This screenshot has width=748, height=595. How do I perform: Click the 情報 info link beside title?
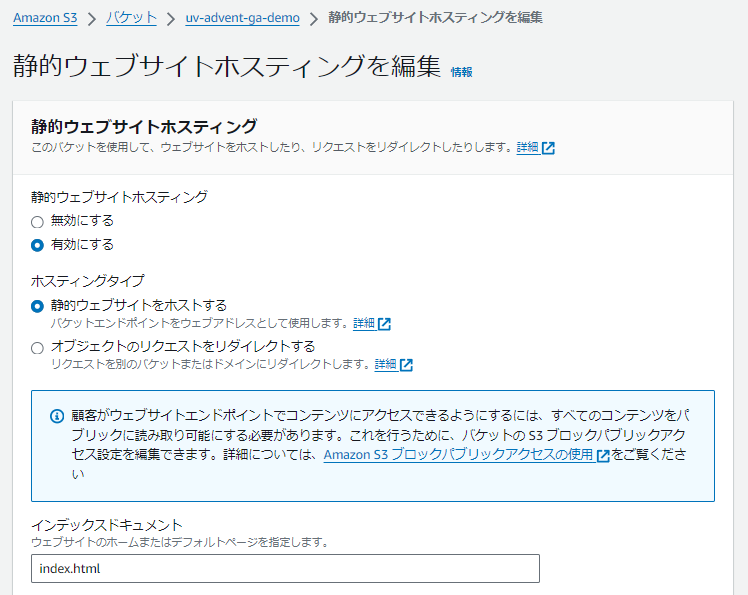461,72
